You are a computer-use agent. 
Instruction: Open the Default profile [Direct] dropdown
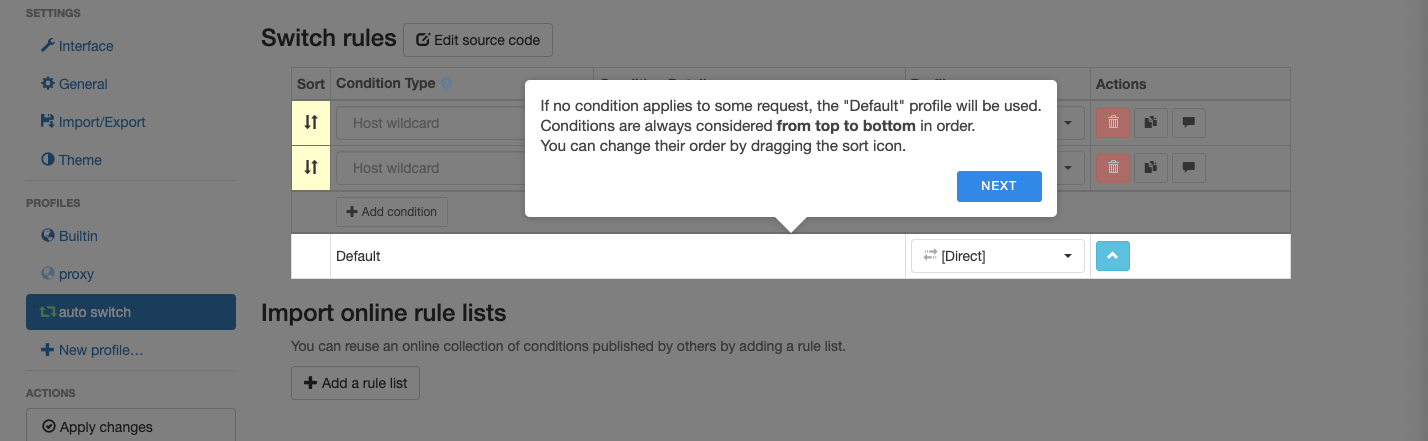pyautogui.click(x=997, y=256)
